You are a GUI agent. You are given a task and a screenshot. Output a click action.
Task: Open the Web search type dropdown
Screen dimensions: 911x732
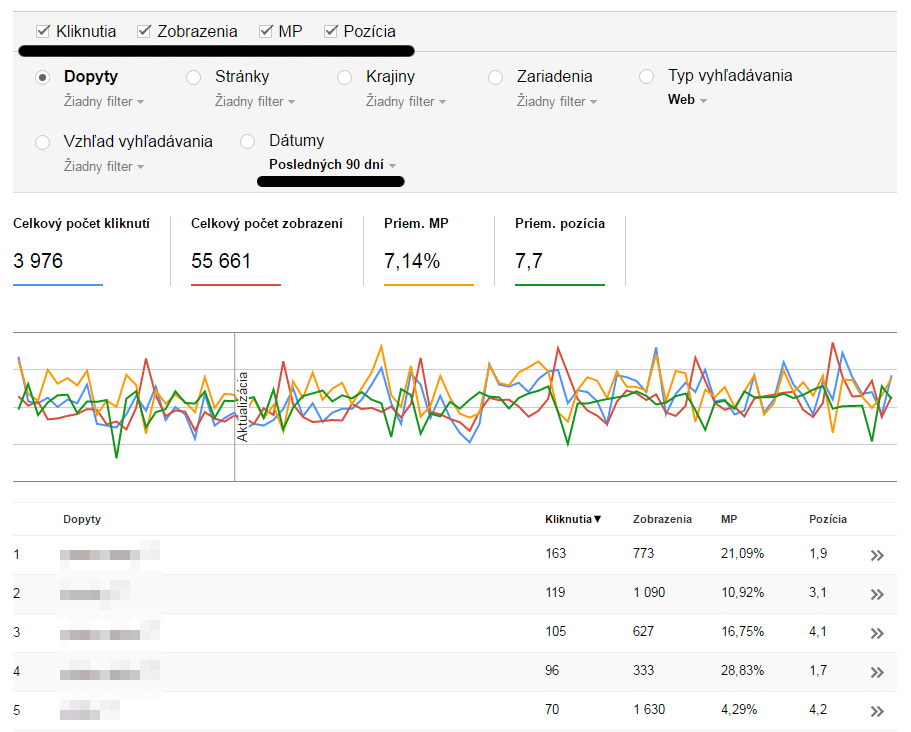[x=687, y=100]
